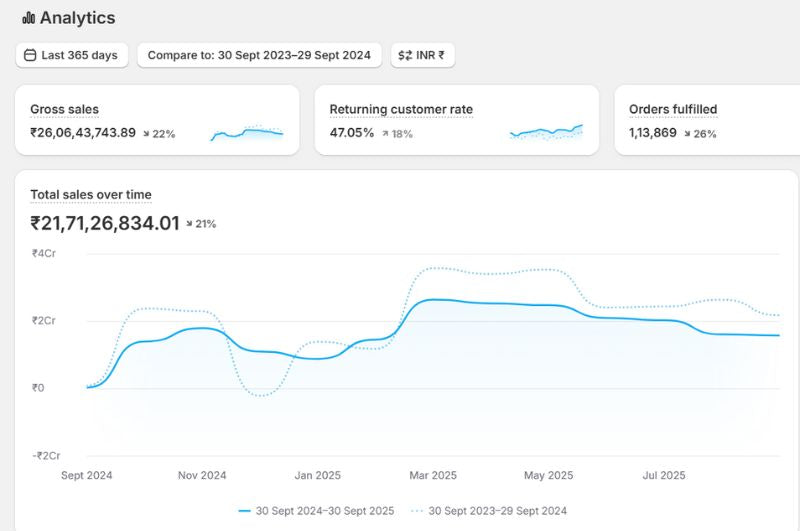
Task: Open the Returning customer rate report
Action: (x=401, y=109)
